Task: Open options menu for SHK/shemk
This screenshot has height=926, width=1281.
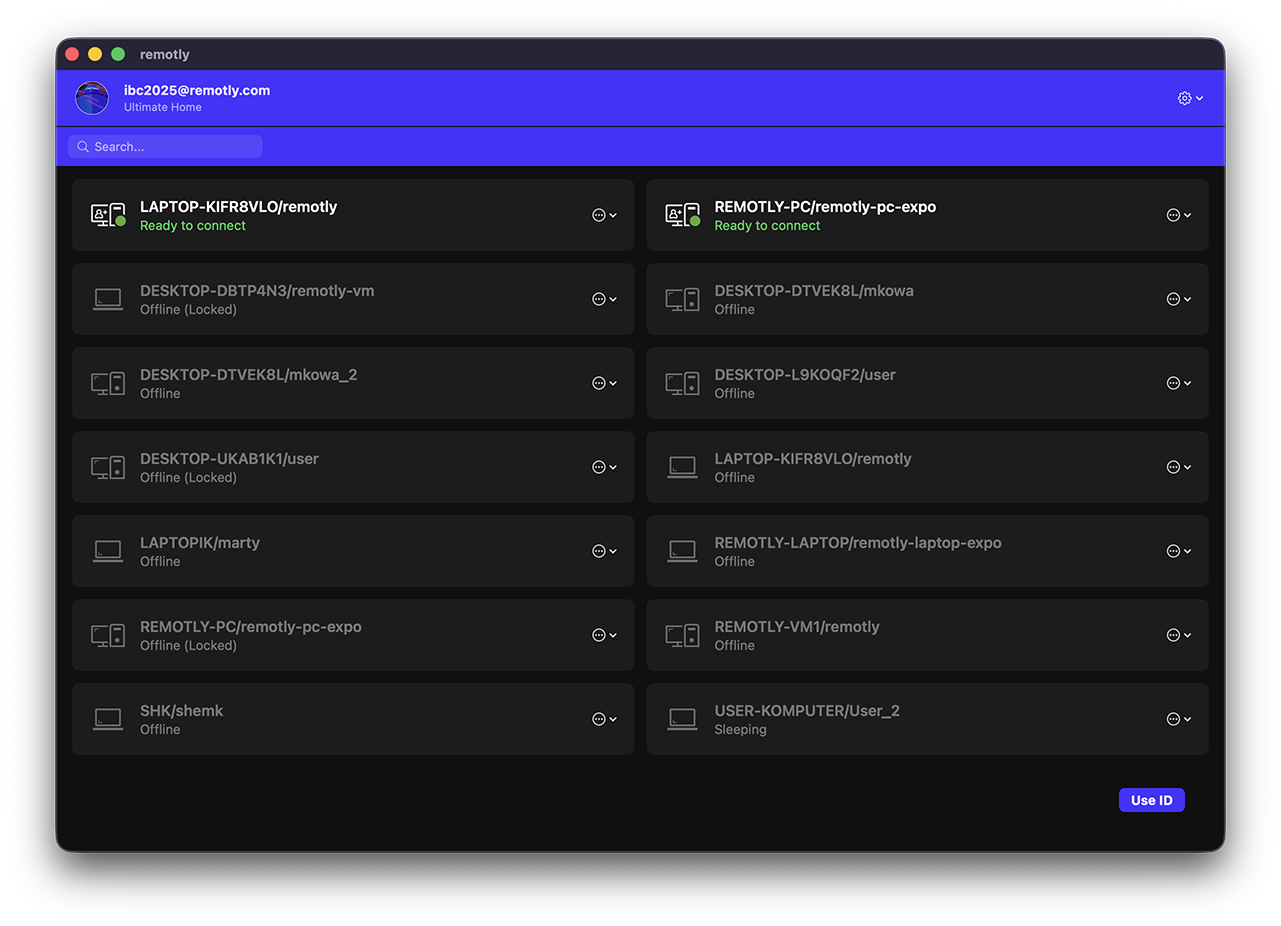Action: [604, 719]
